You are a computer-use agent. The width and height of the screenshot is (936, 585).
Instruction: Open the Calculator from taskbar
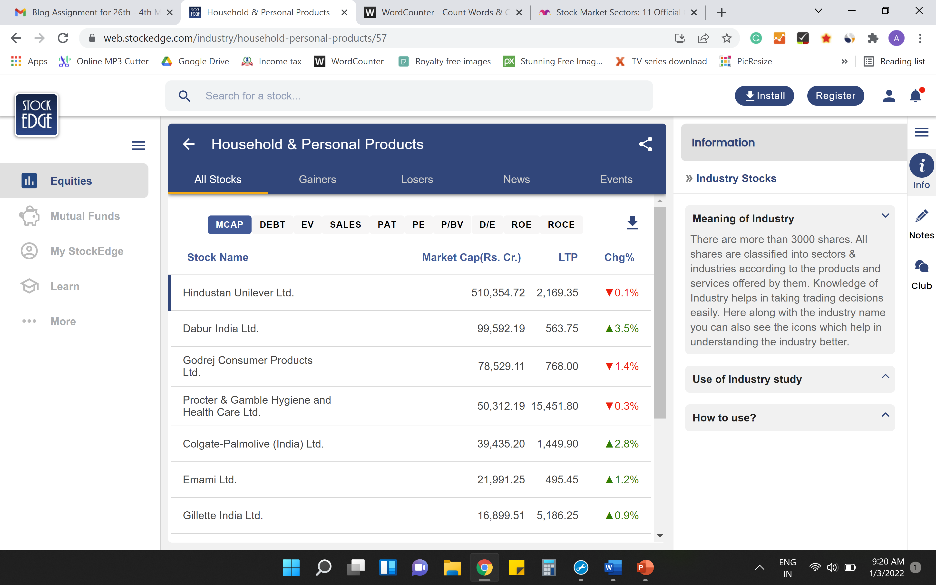point(549,567)
